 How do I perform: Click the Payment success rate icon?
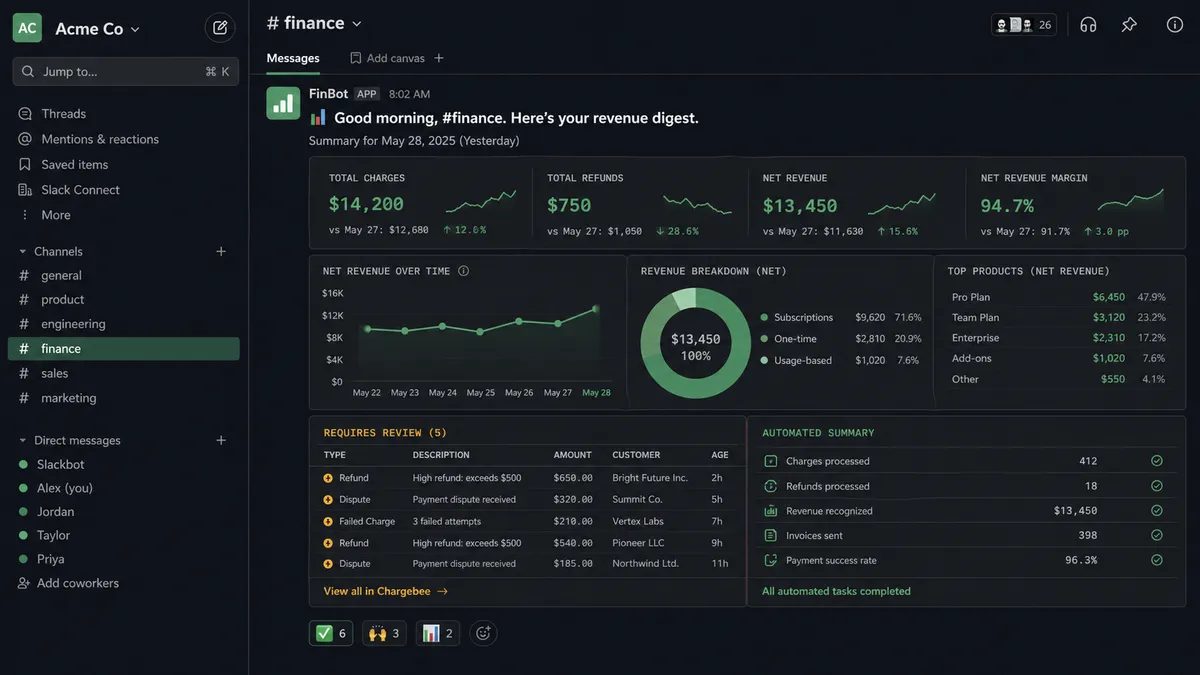[x=770, y=560]
